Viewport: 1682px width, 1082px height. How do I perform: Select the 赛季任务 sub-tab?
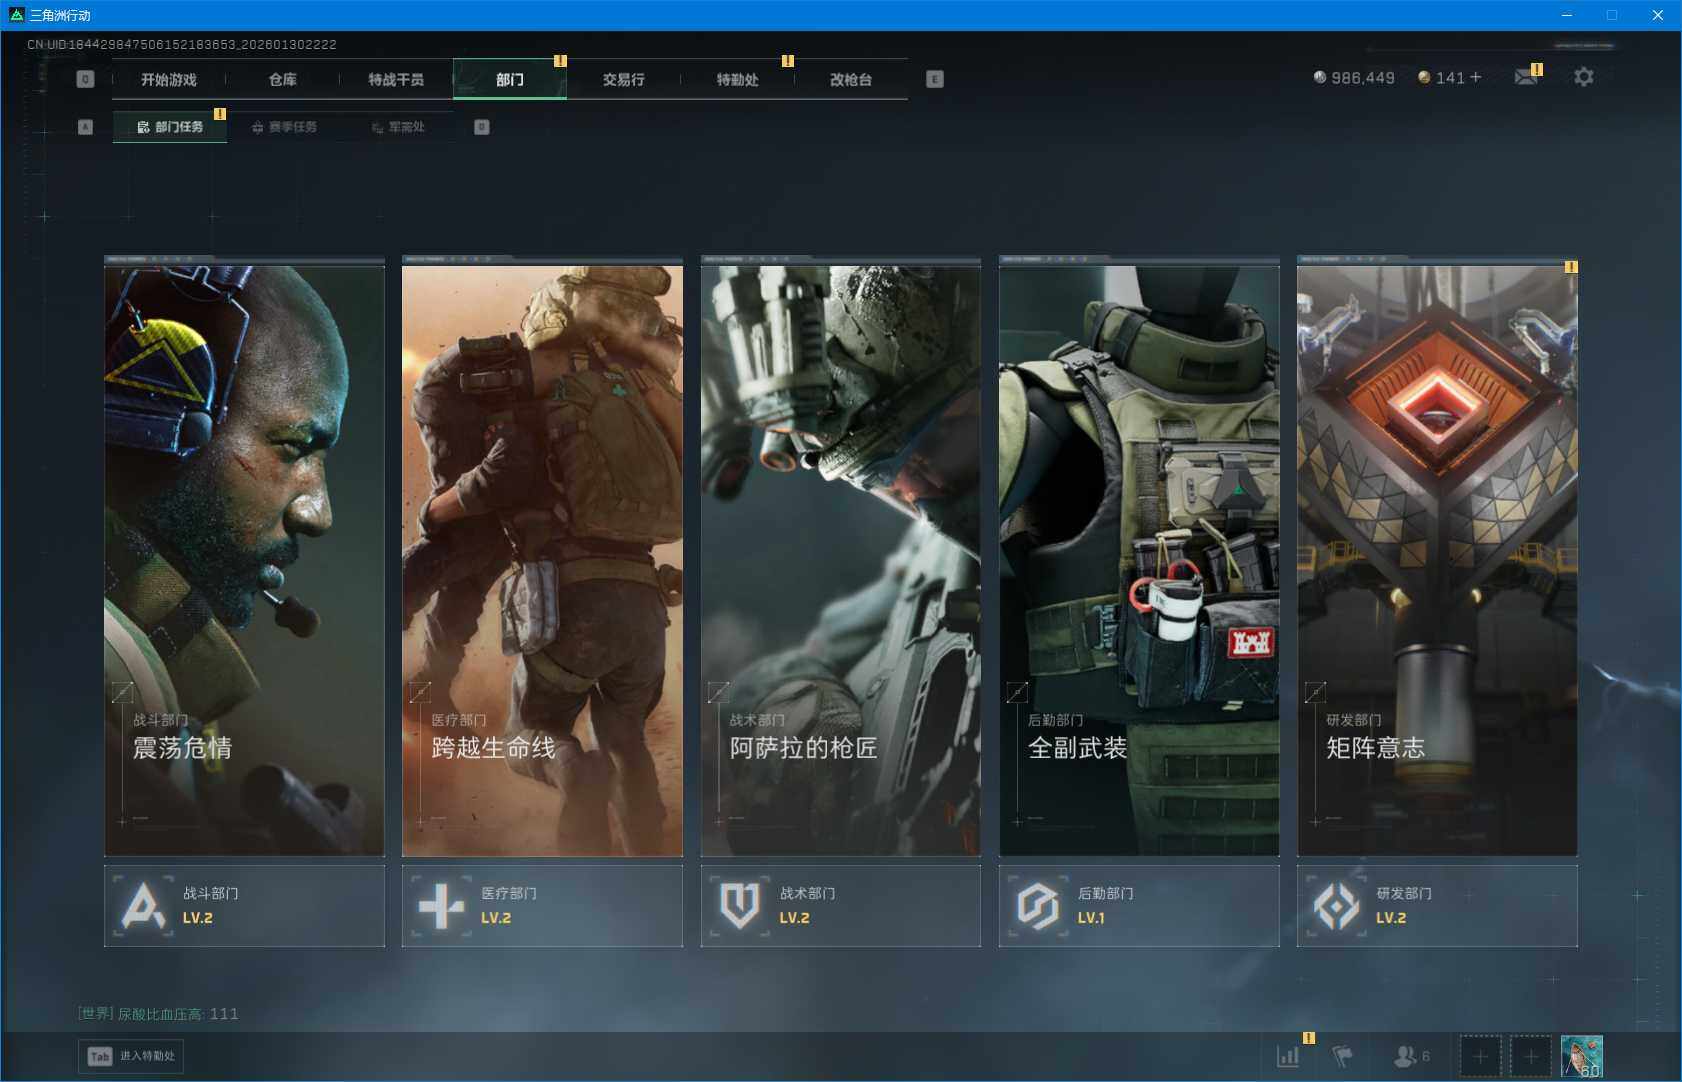(285, 127)
